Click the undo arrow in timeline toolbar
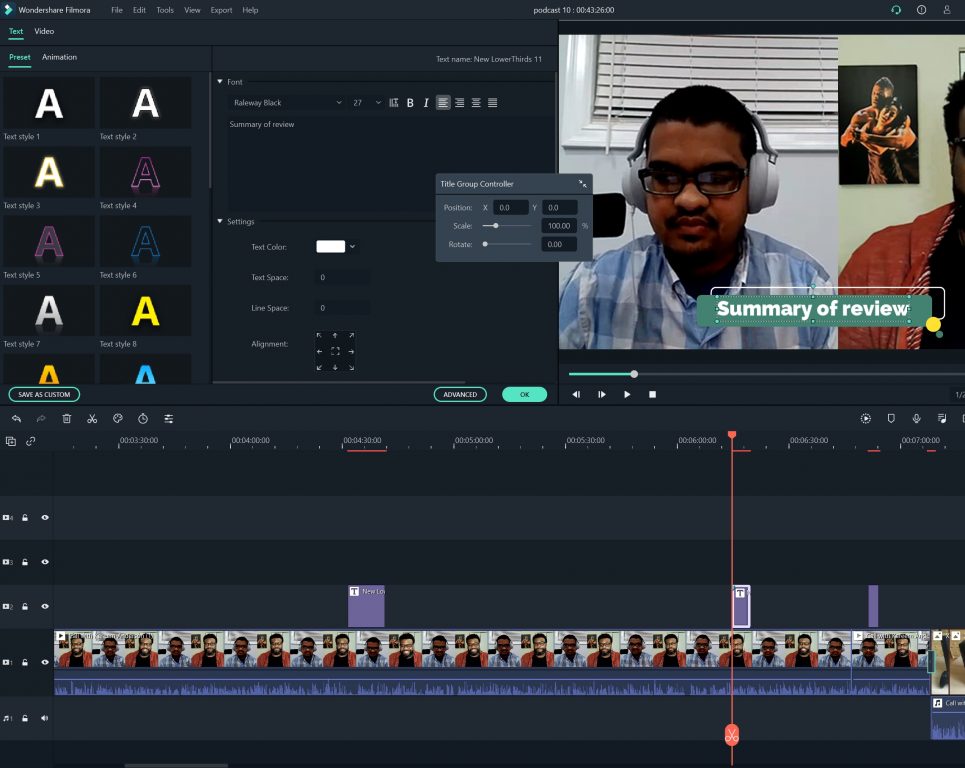965x768 pixels. coord(17,418)
